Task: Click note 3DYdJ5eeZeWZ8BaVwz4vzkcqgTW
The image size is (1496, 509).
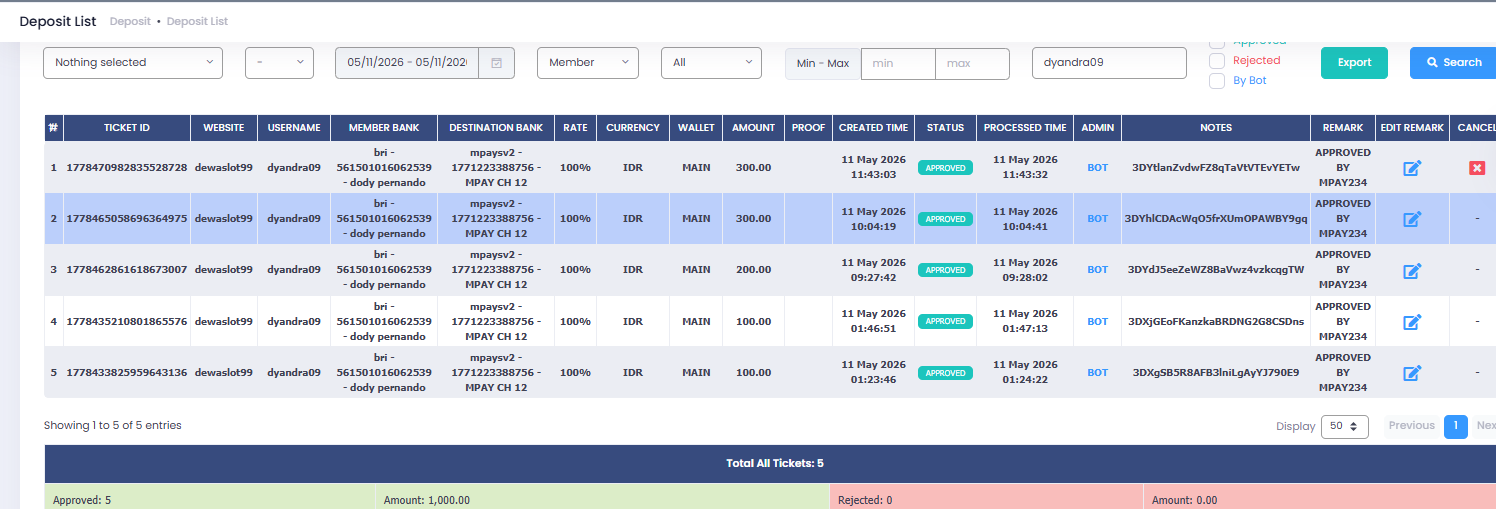Action: point(1216,270)
